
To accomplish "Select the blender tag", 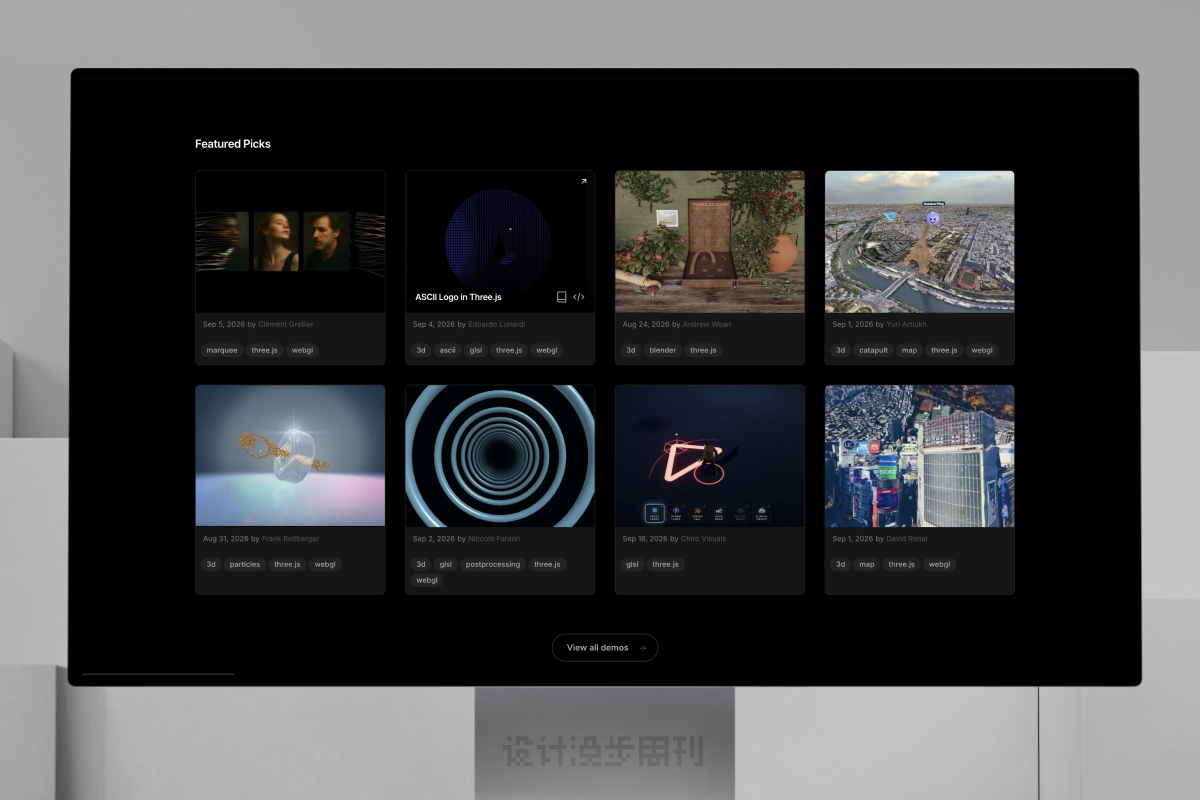I will 662,350.
